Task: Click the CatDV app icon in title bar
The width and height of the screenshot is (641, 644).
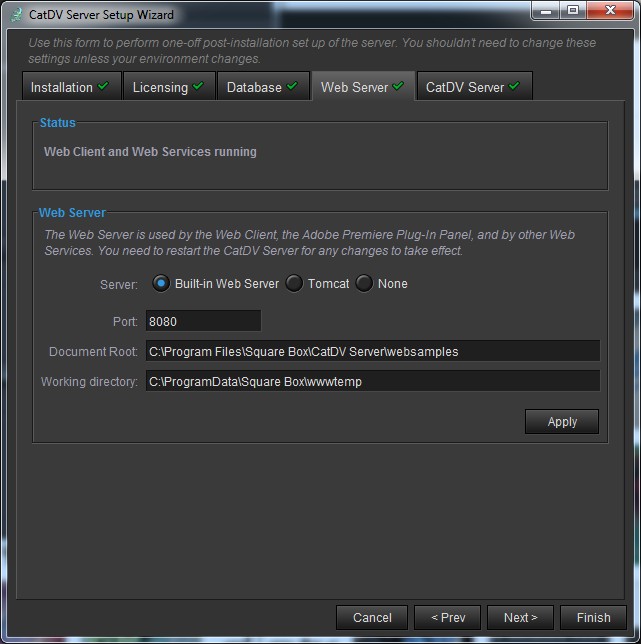Action: tap(16, 15)
